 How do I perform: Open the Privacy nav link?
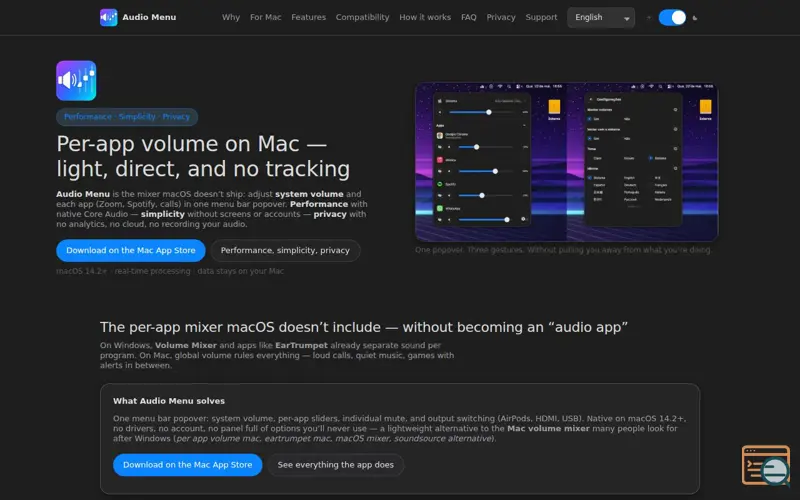[x=501, y=17]
